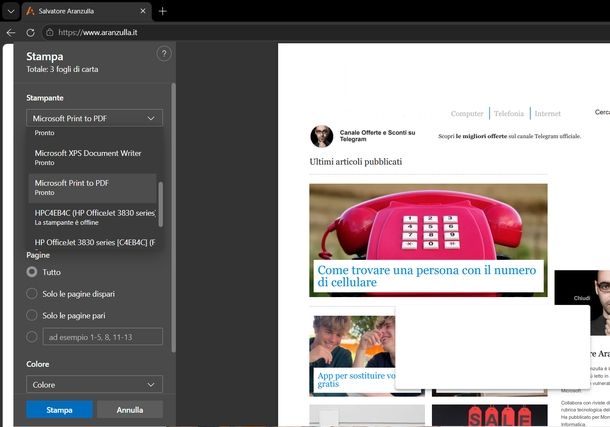Click the Stampante section label
The width and height of the screenshot is (610, 427).
click(x=45, y=98)
